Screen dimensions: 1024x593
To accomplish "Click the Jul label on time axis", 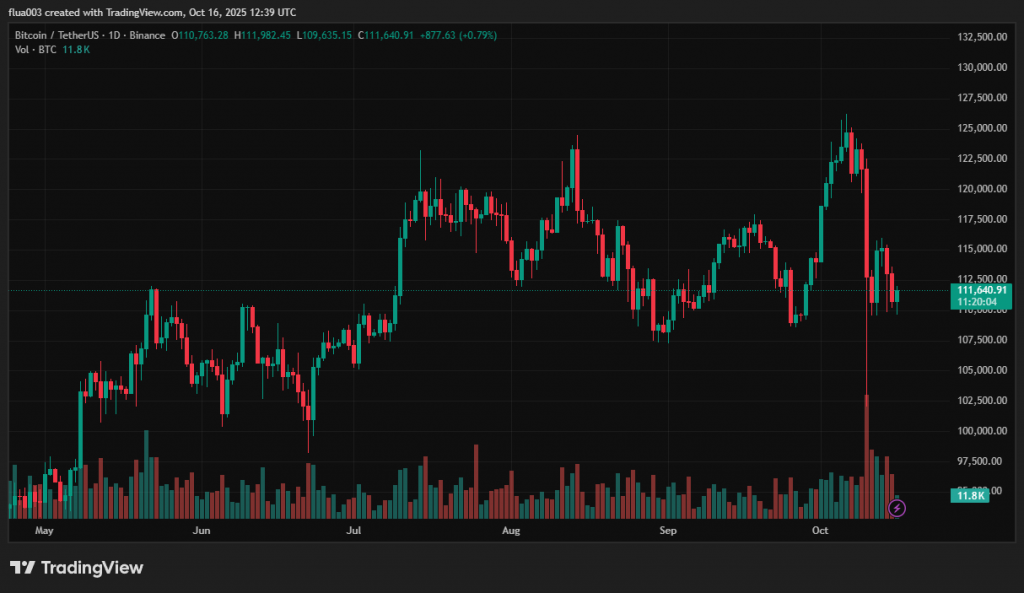I will pos(354,530).
